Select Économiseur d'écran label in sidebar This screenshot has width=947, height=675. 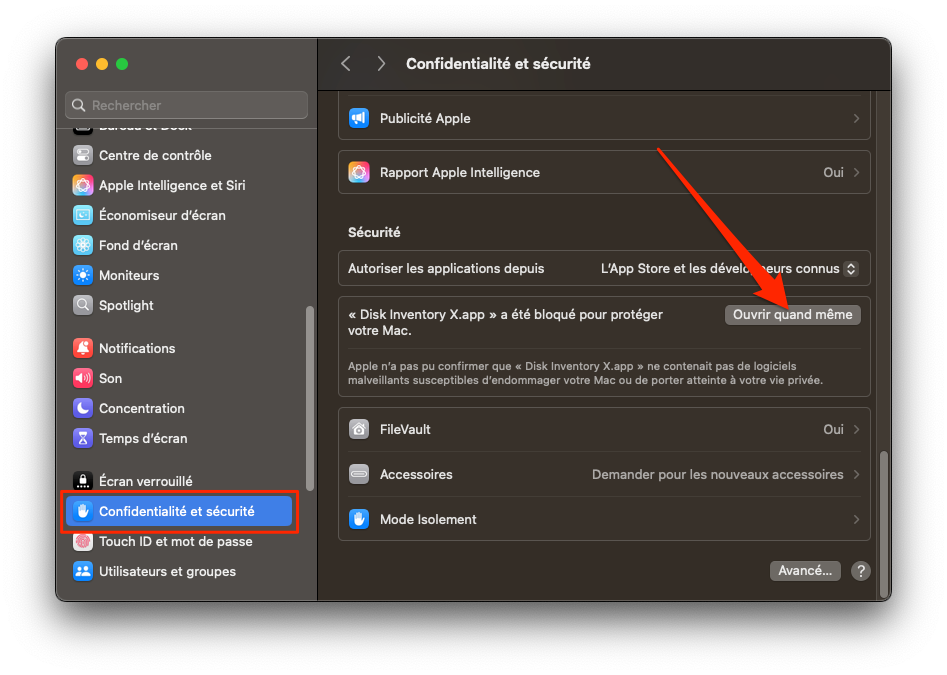[x=162, y=216]
